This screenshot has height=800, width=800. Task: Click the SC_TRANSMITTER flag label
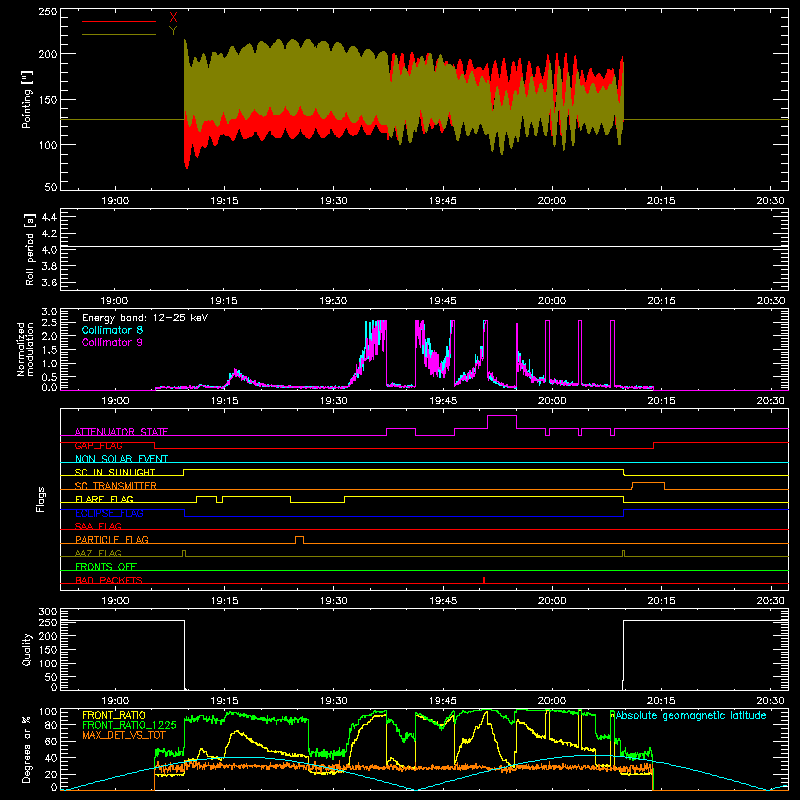116,486
